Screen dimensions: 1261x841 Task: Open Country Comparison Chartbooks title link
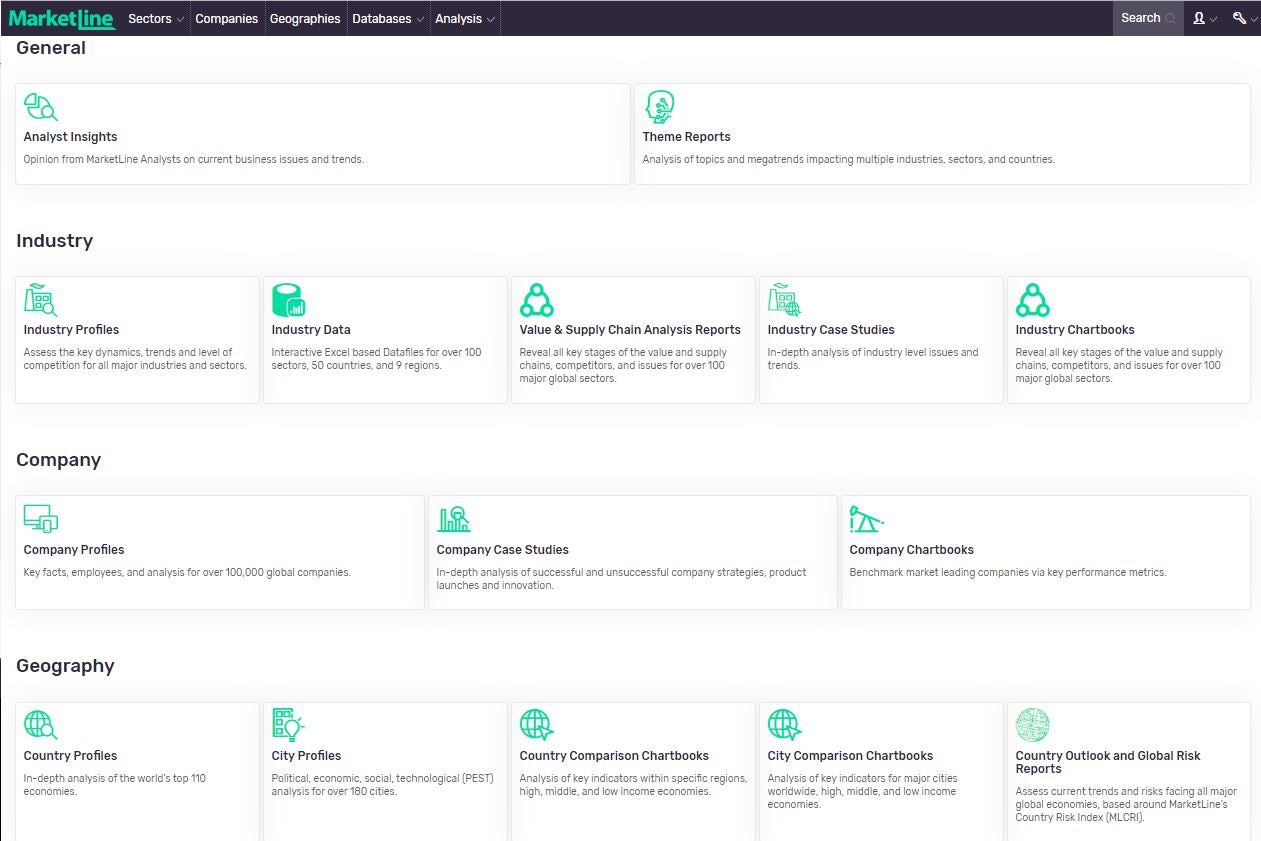pos(614,756)
